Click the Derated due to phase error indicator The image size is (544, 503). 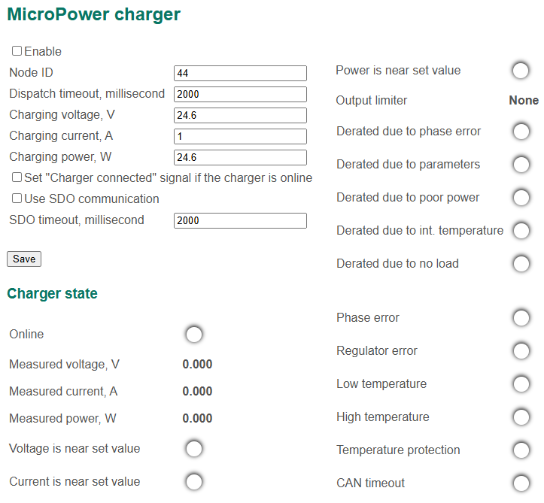point(521,131)
